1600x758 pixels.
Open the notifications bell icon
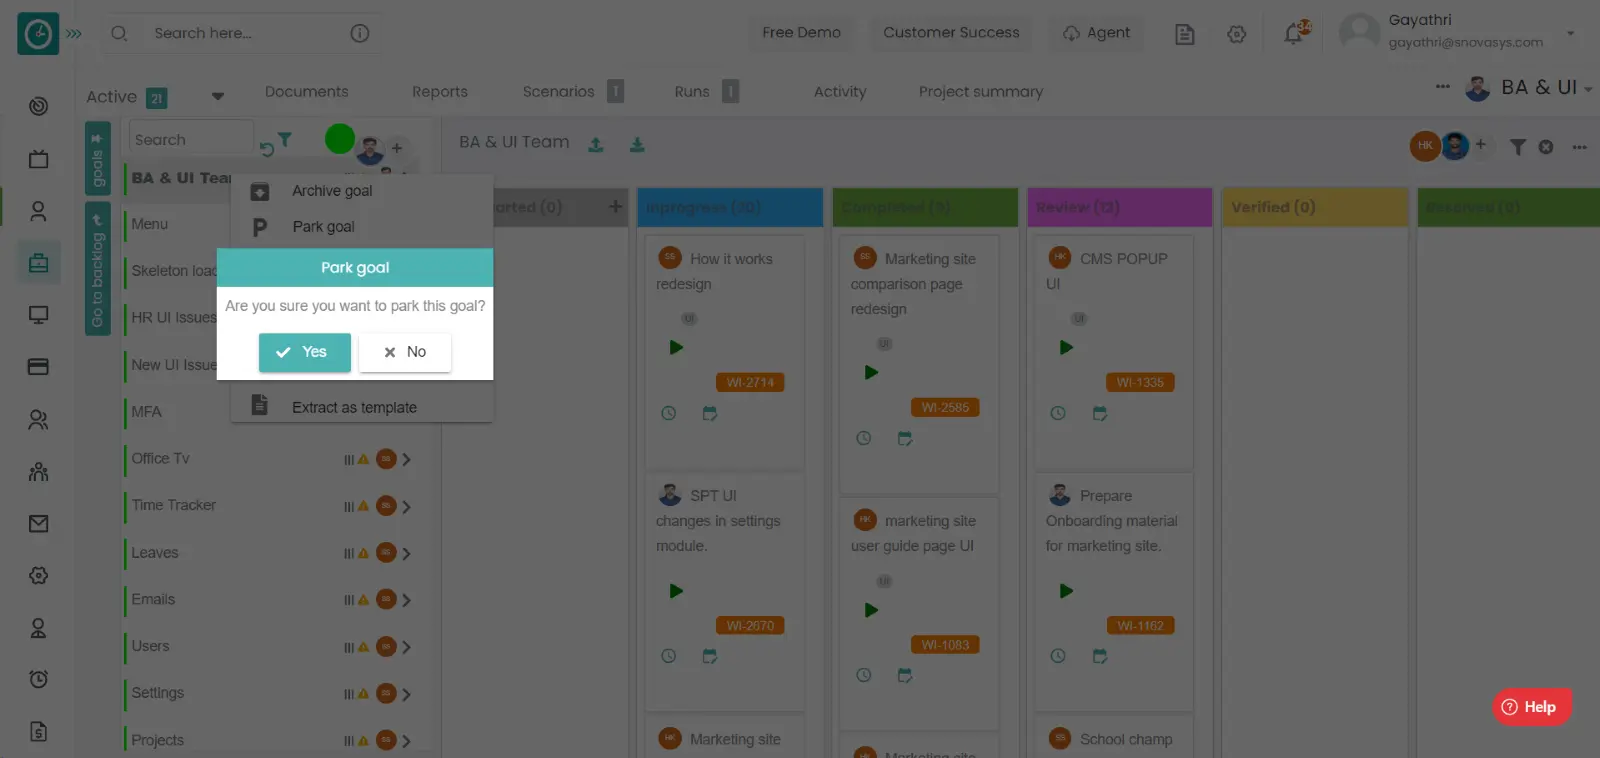click(1295, 33)
